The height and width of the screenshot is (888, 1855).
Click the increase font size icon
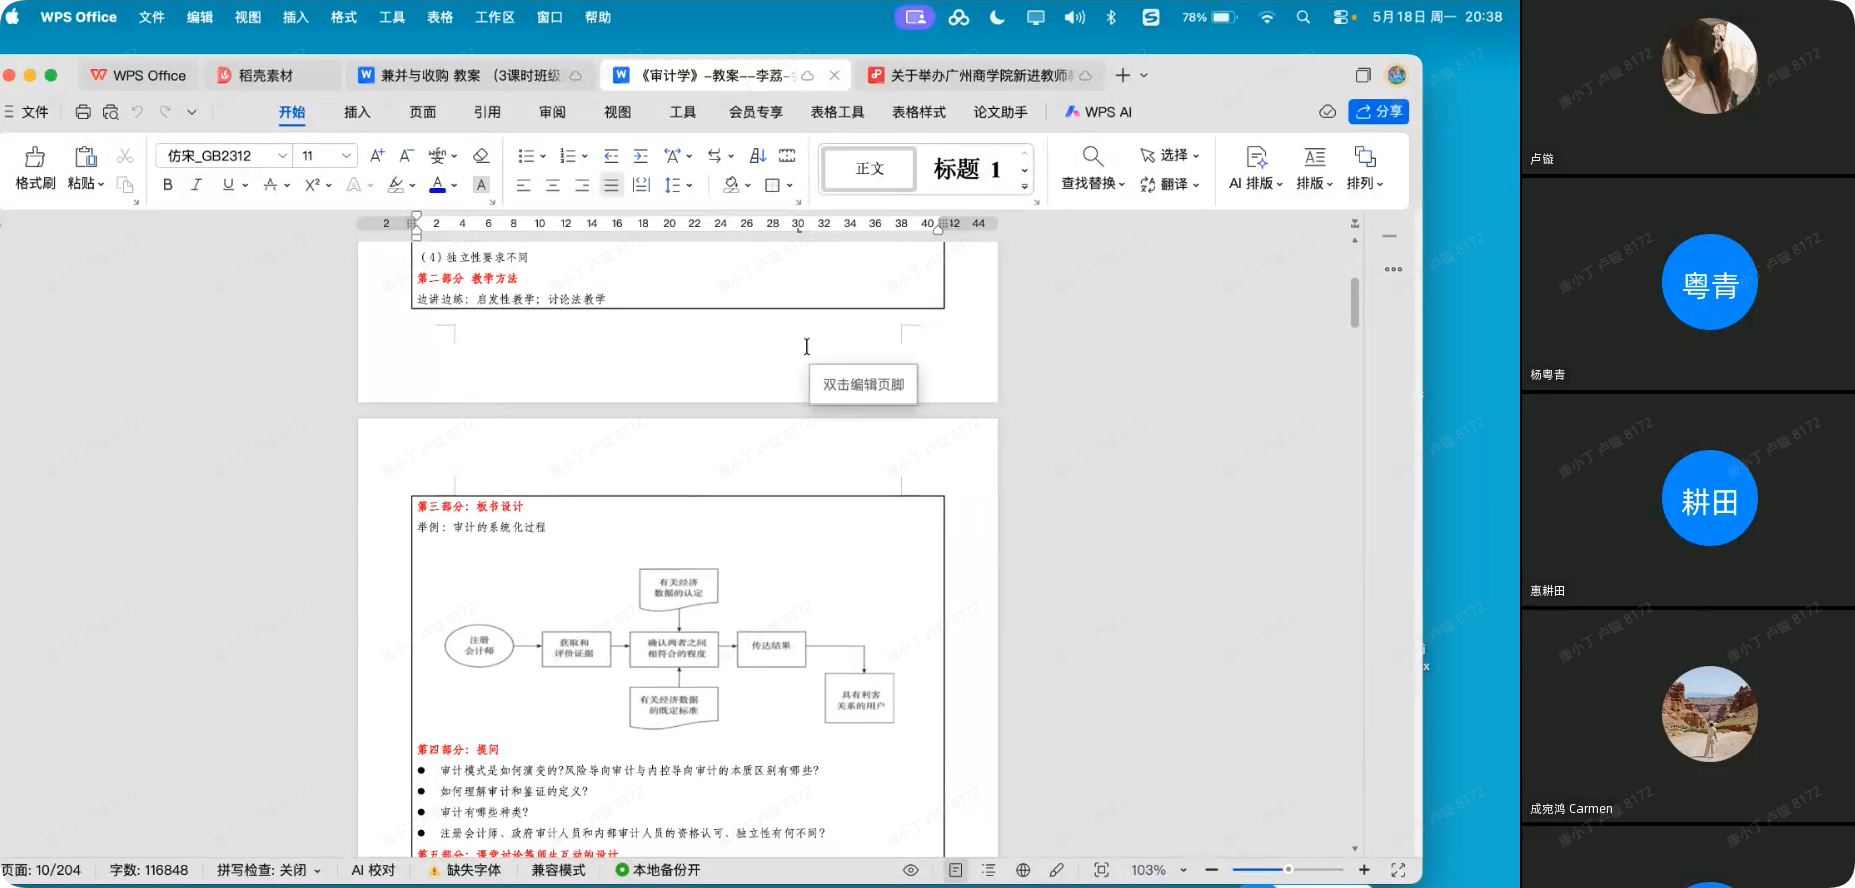point(377,156)
